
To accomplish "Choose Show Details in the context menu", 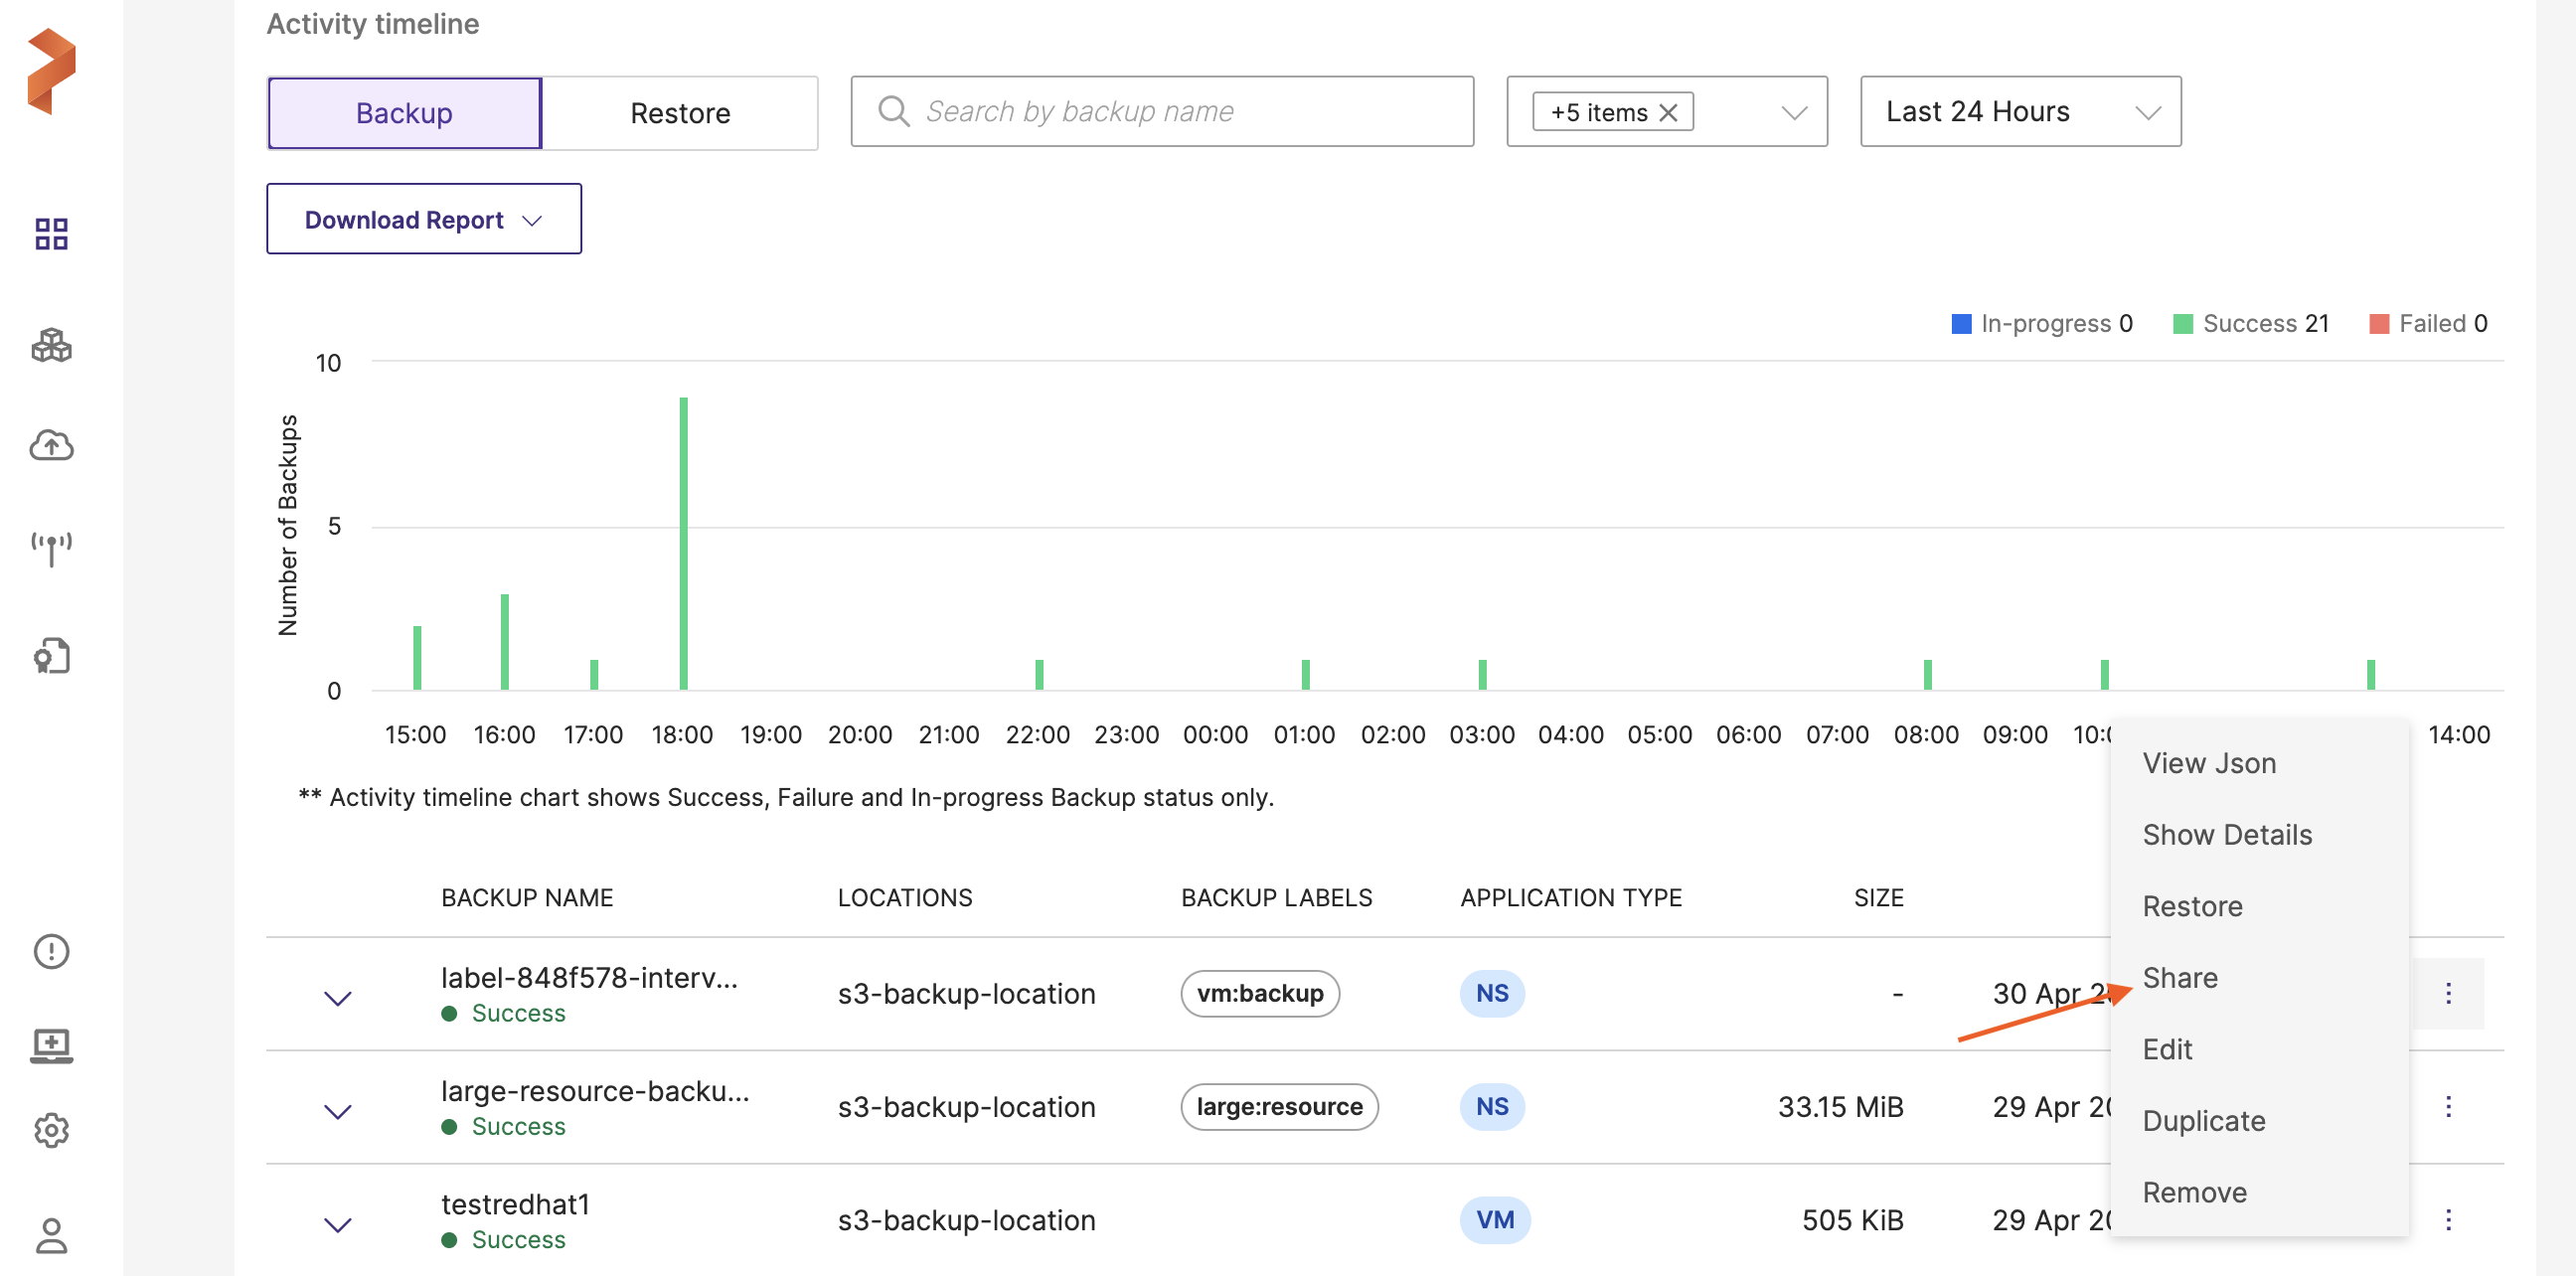I will tap(2227, 834).
